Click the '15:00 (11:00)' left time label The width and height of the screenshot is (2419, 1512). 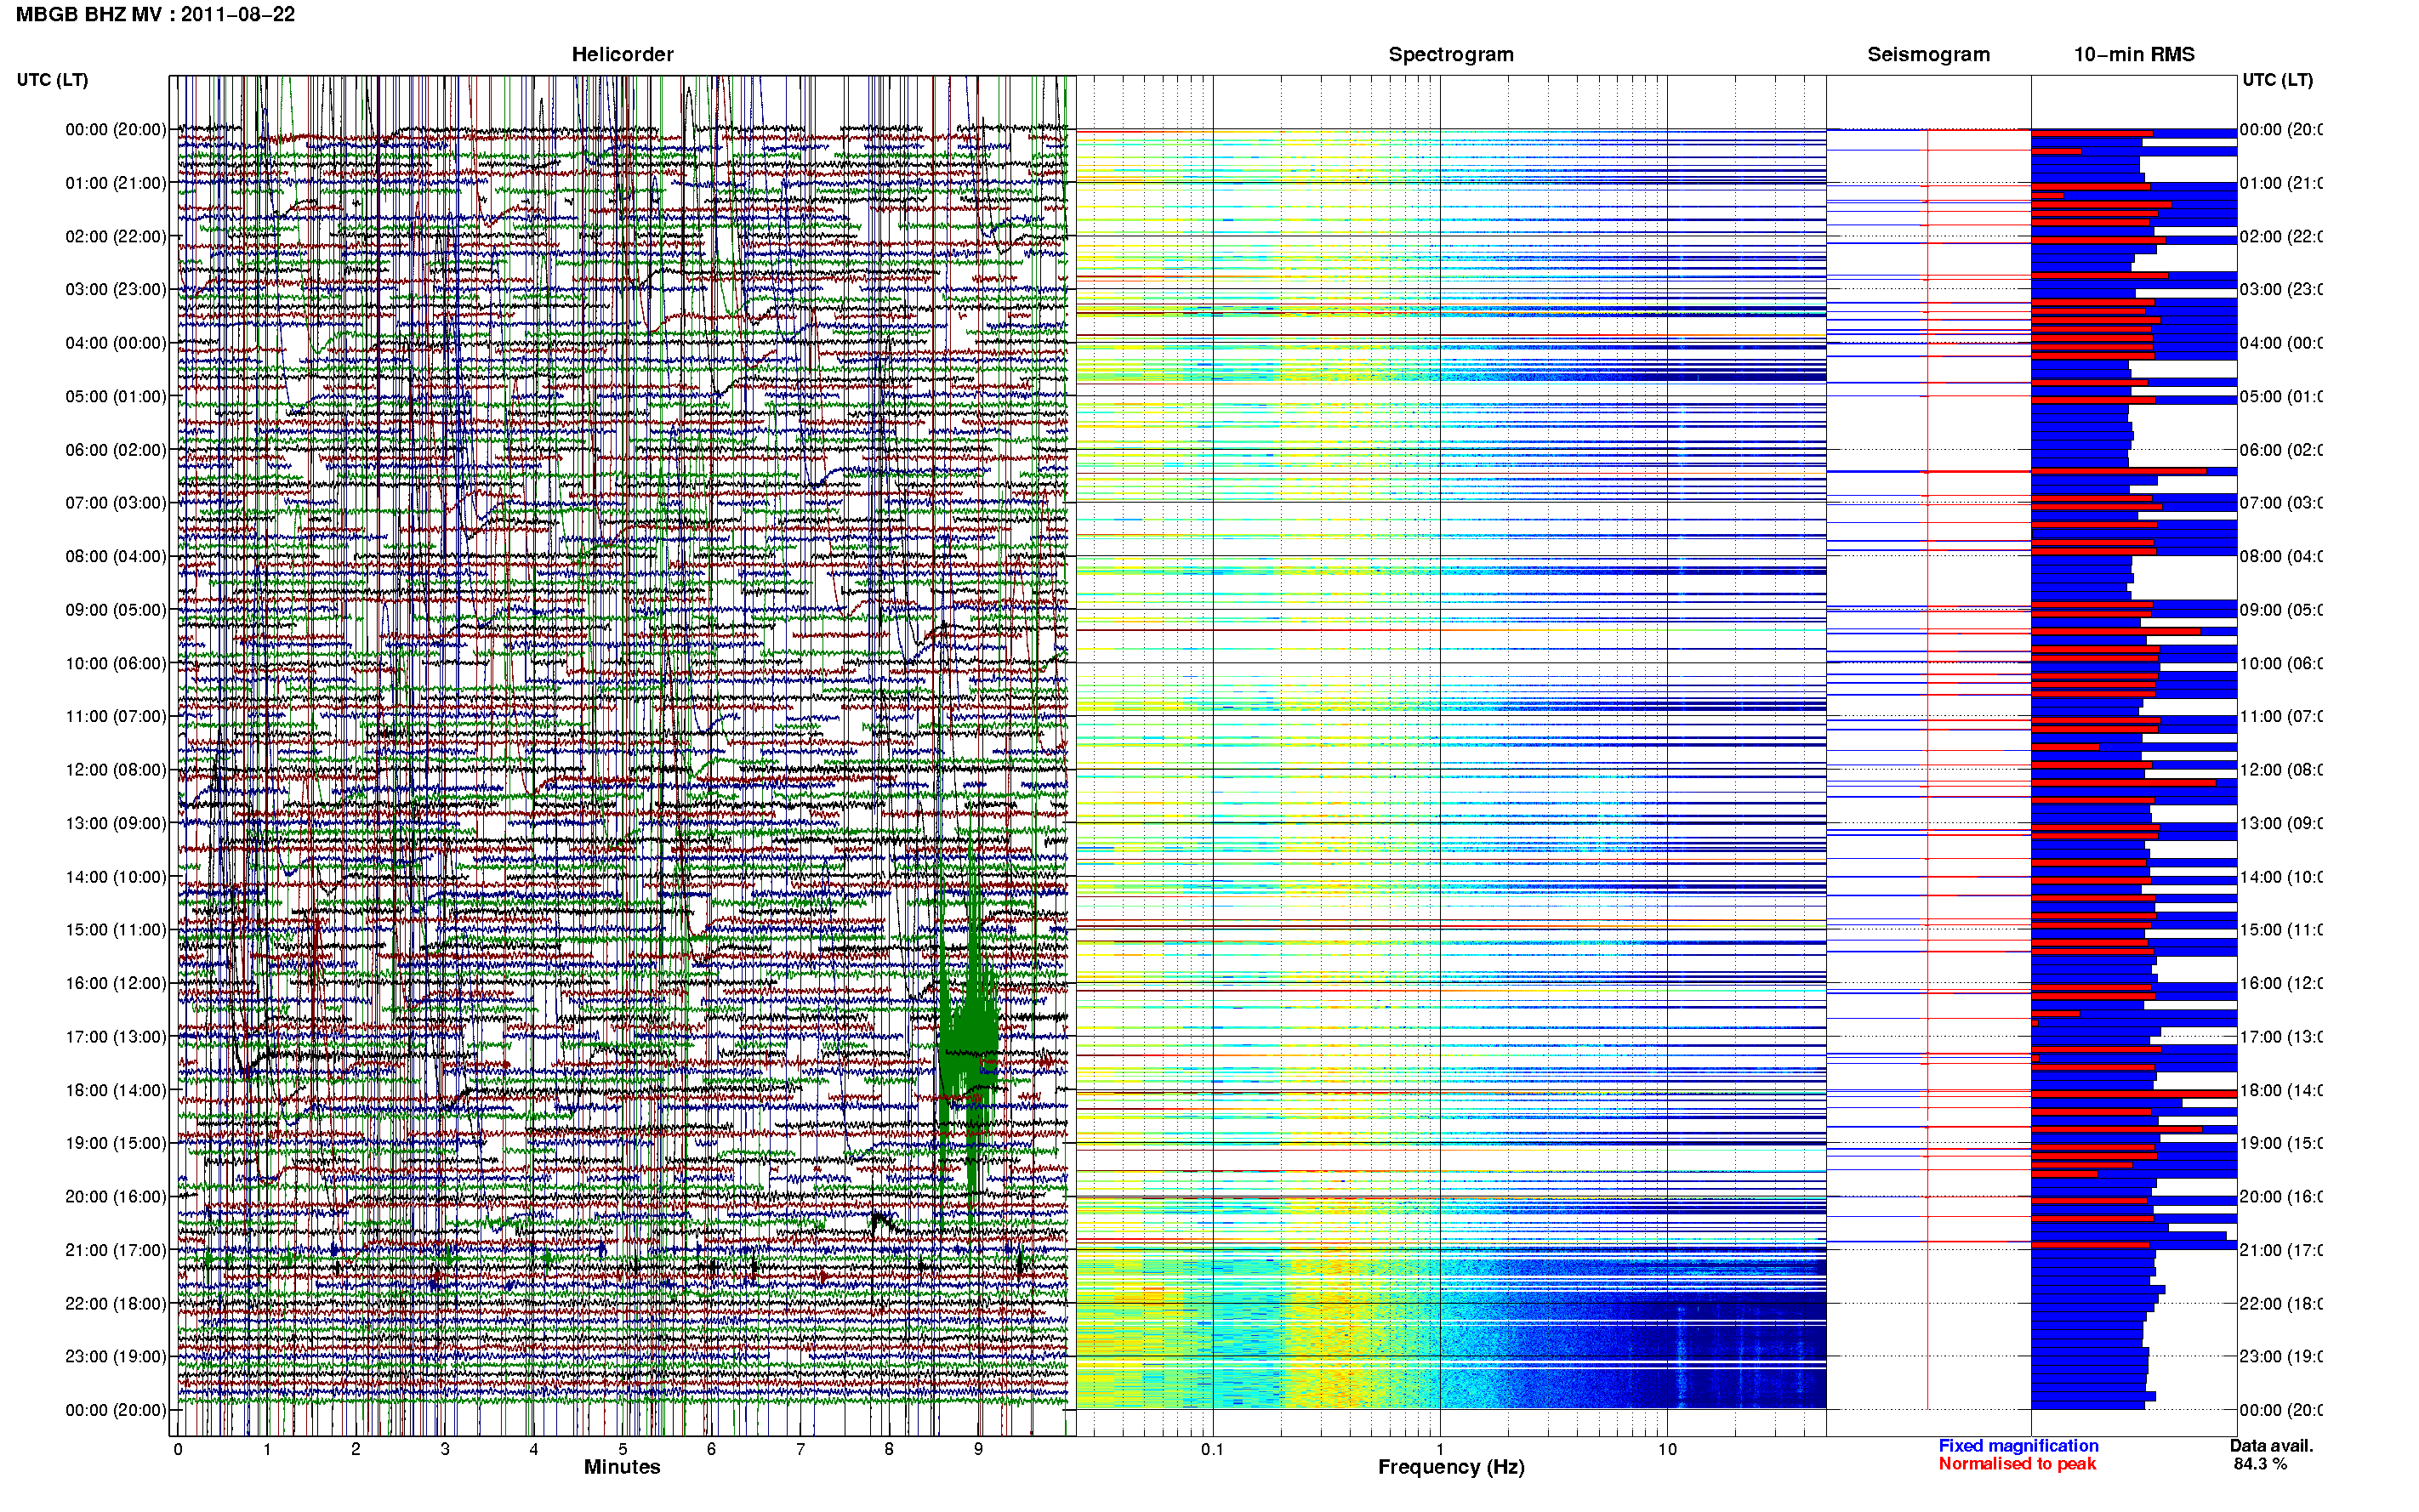pos(116,930)
